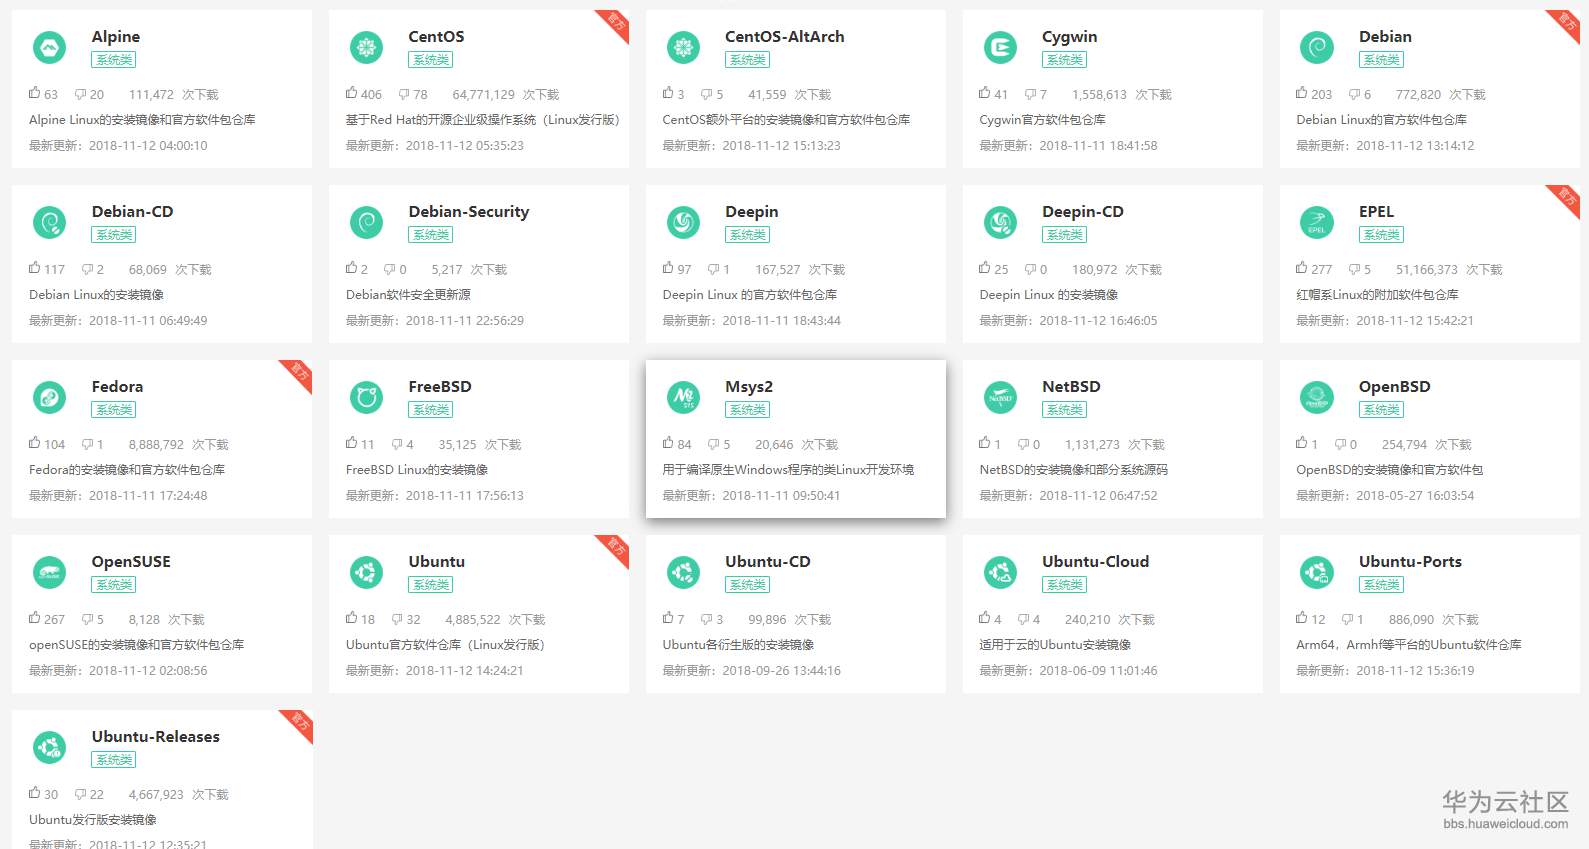The height and width of the screenshot is (849, 1589).
Task: Open the OpenBSD mirror title link
Action: 1394,387
